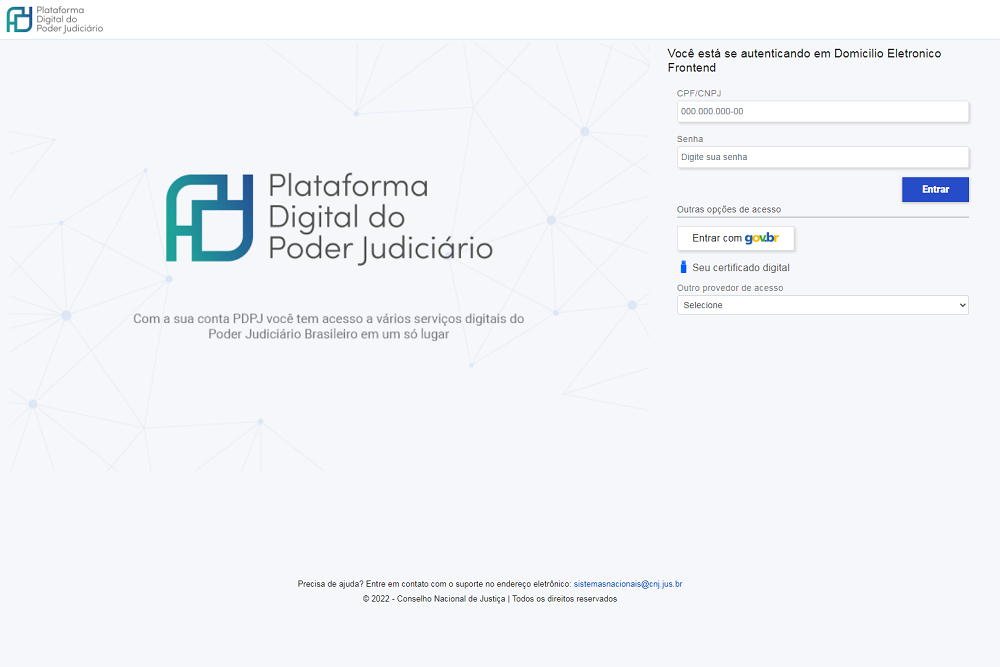Viewport: 1000px width, 667px height.
Task: Click the blue Entrar button
Action: (935, 189)
